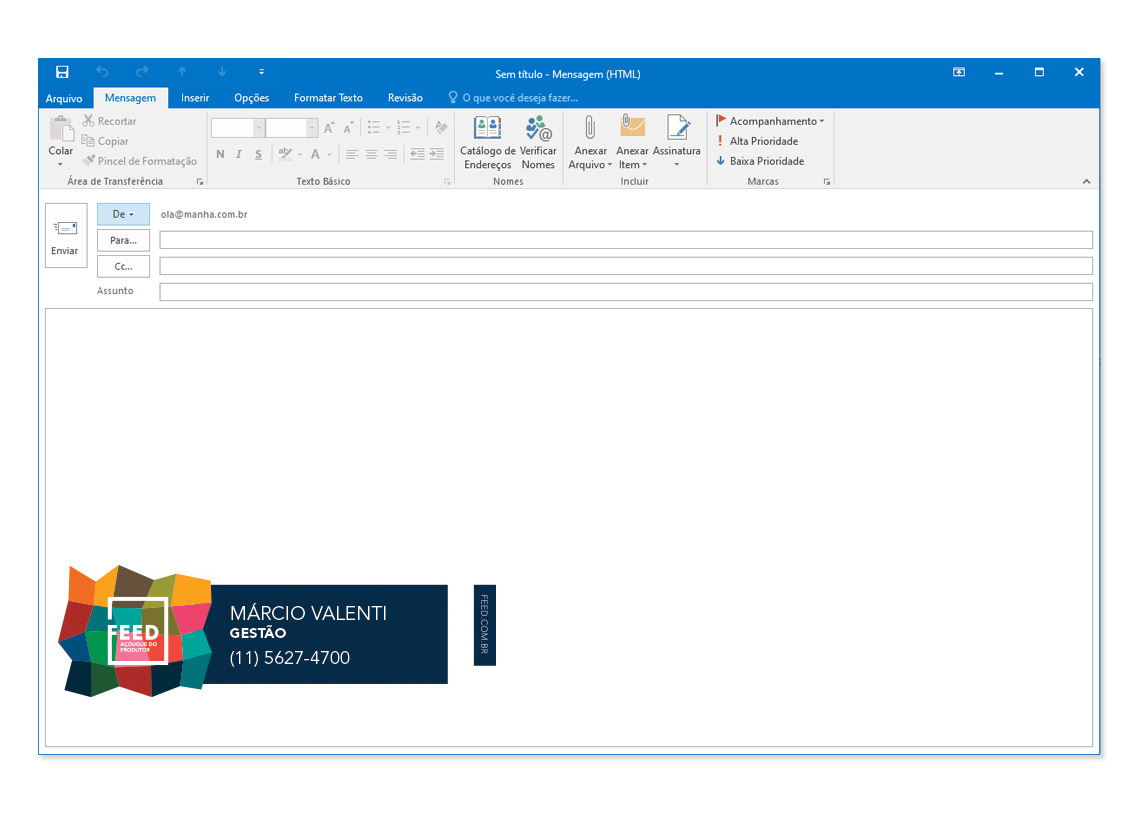This screenshot has height=813, width=1139.
Task: Click the Cc... button
Action: (123, 266)
